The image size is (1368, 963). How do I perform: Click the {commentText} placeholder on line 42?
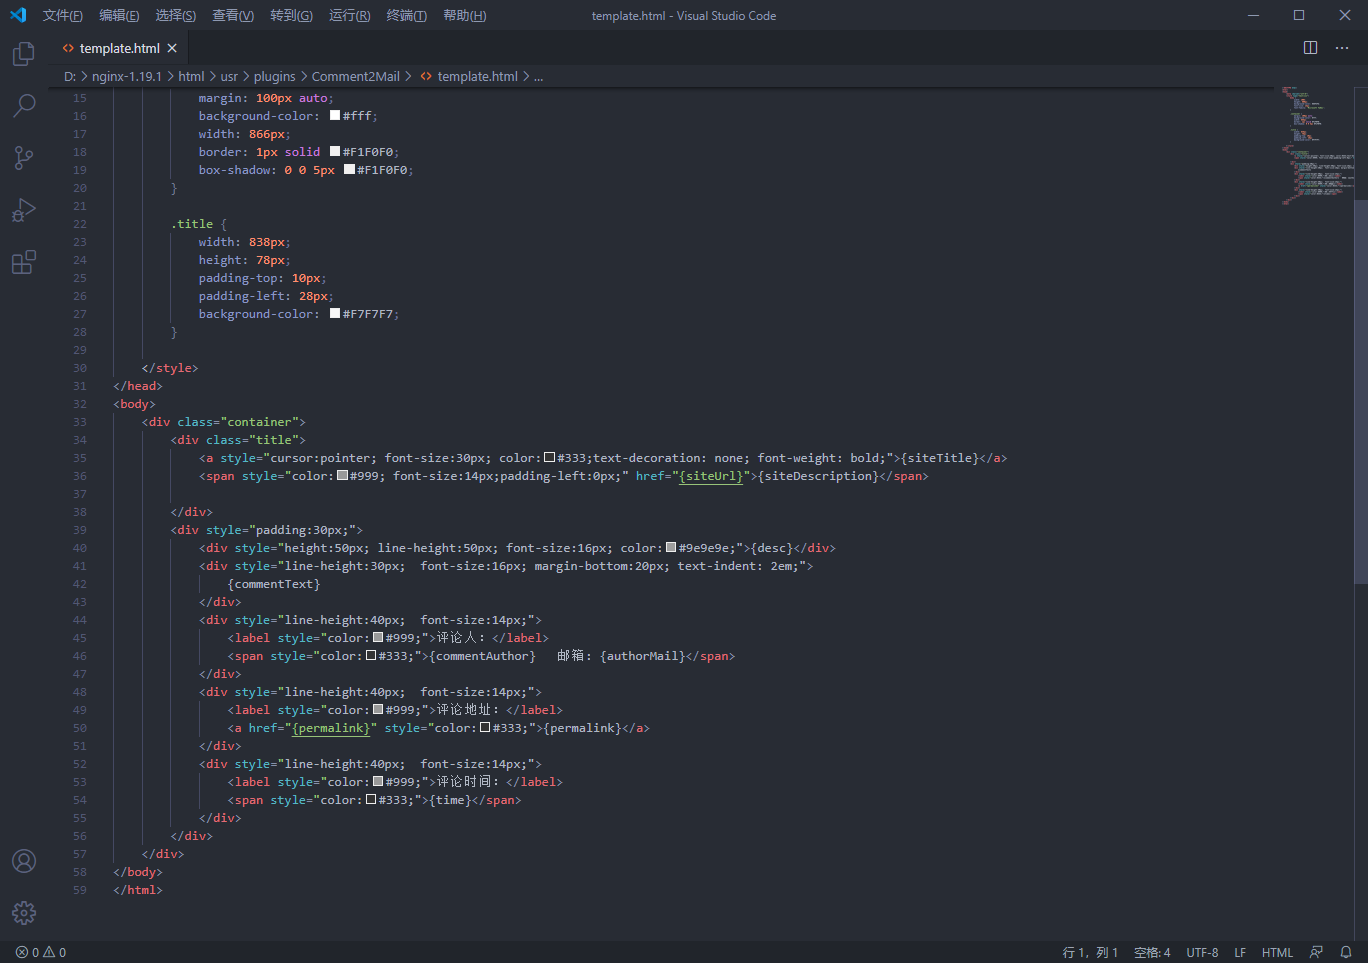pyautogui.click(x=274, y=584)
